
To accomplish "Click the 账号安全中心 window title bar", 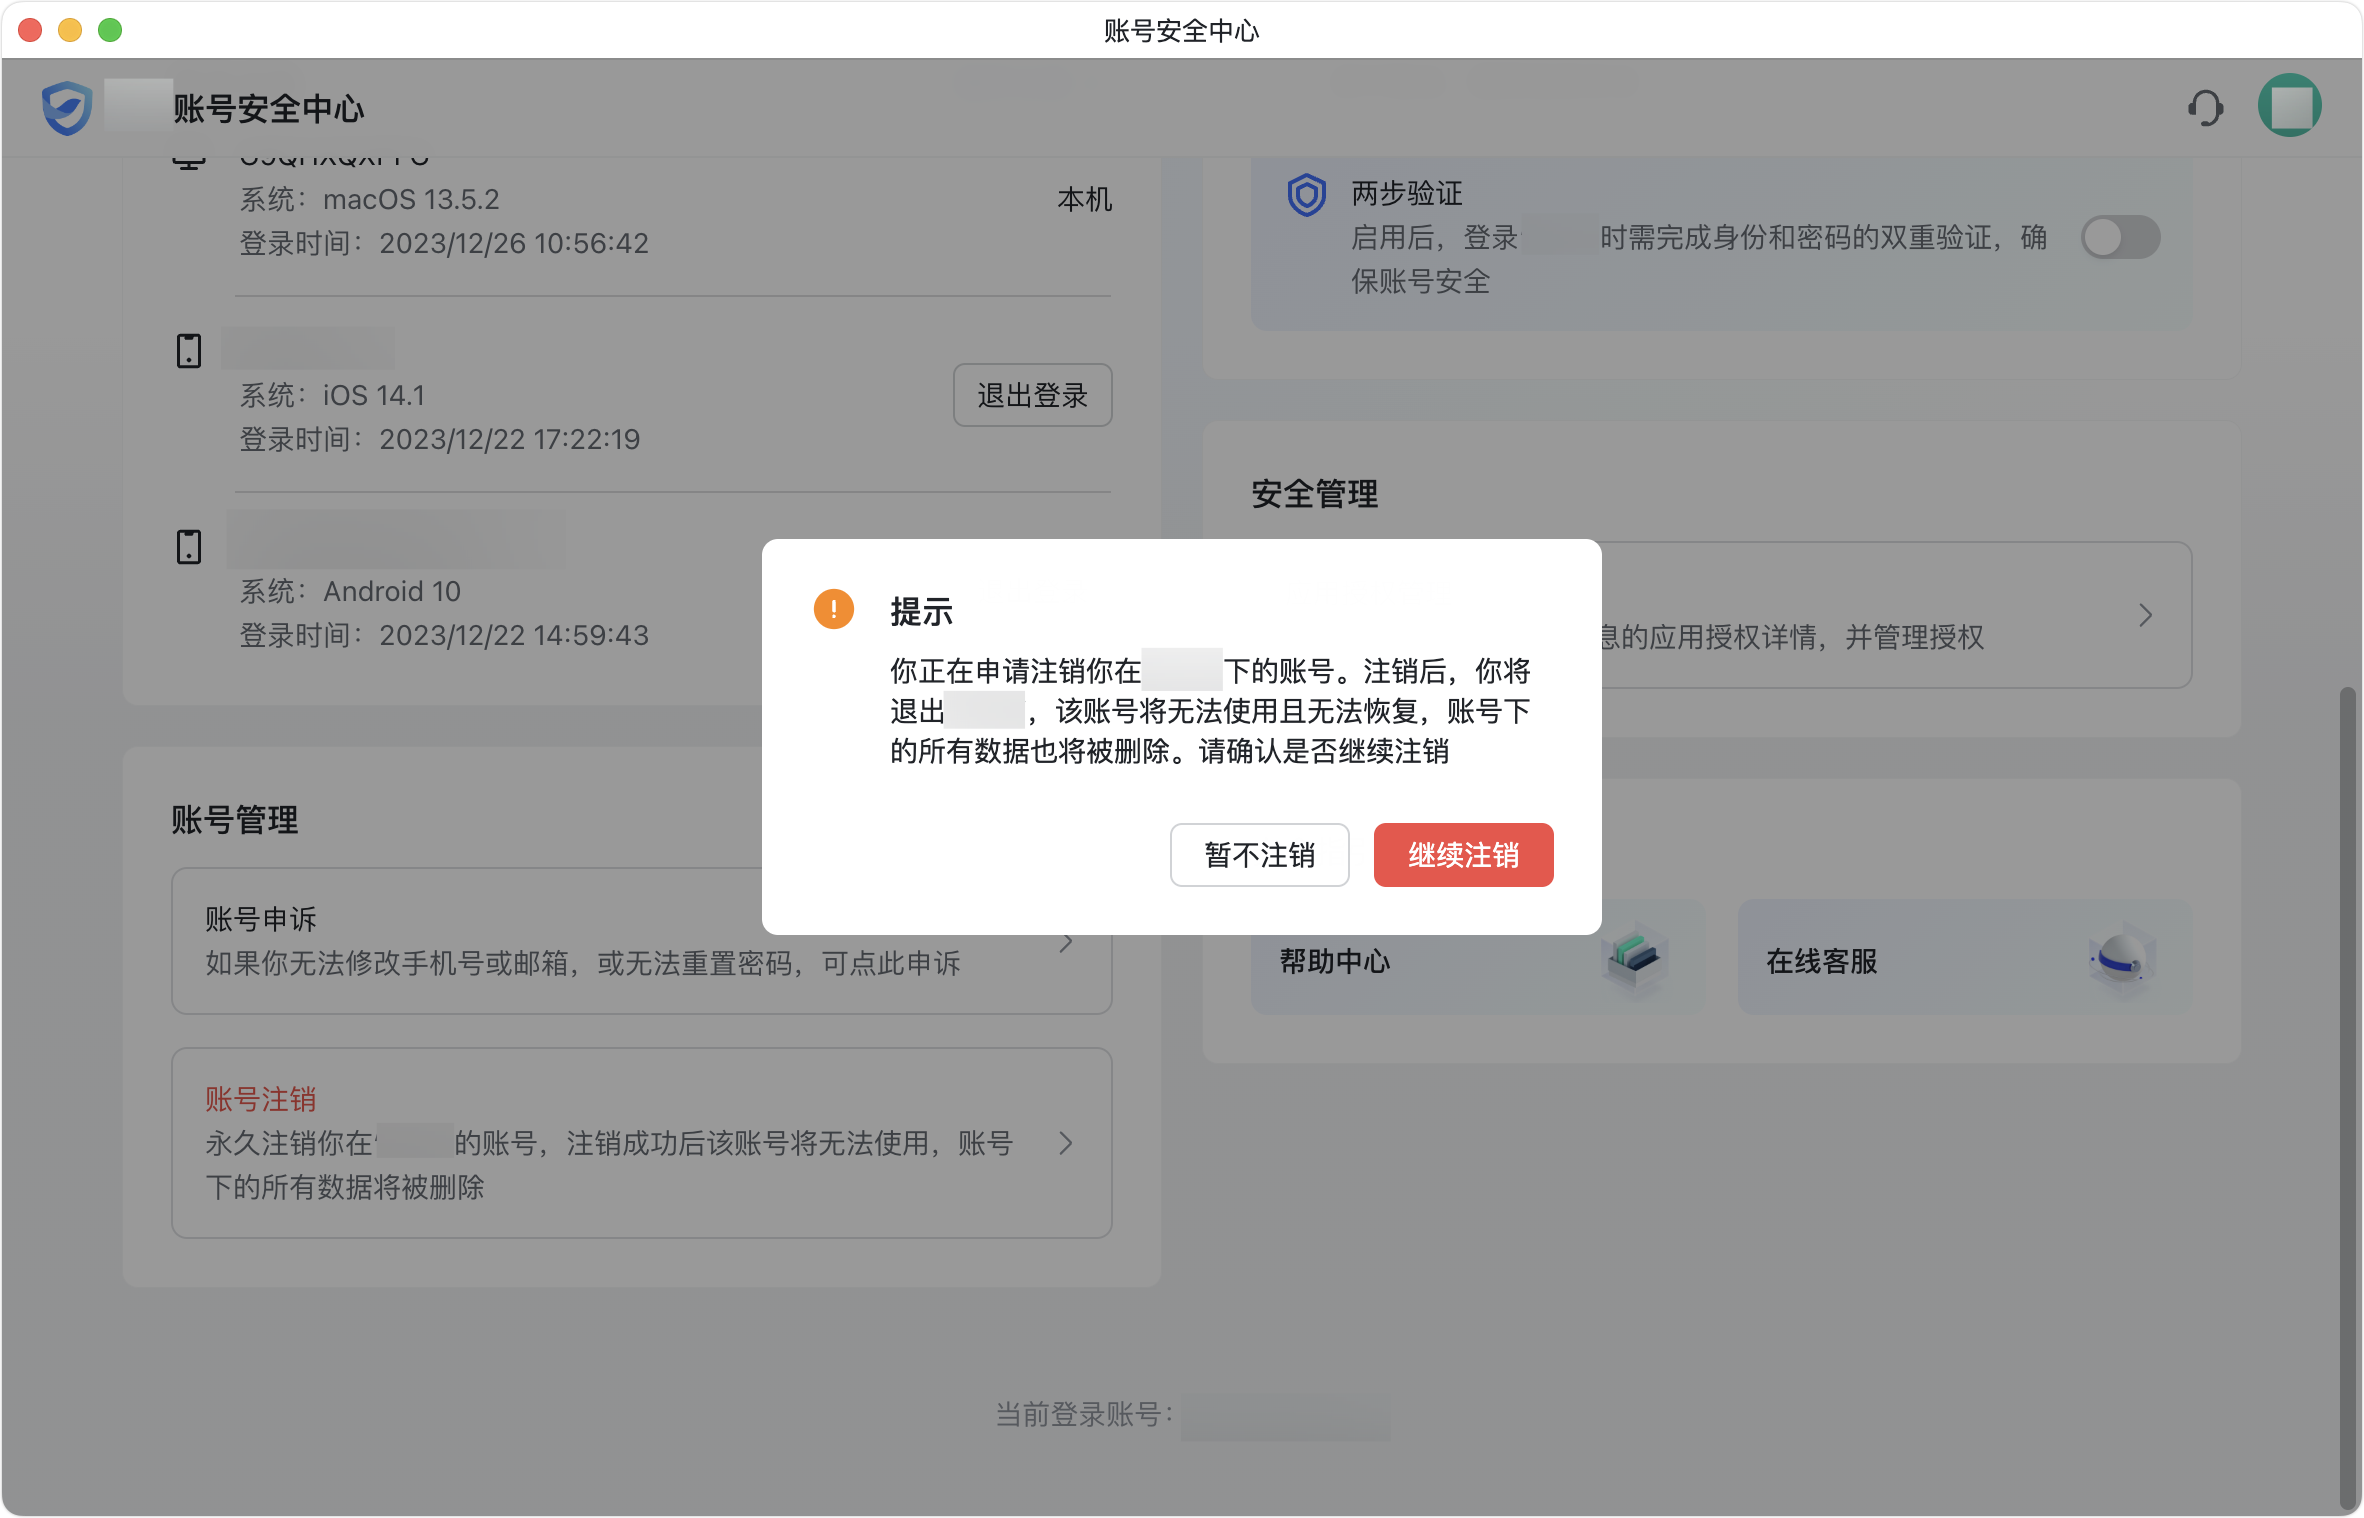I will (1180, 30).
